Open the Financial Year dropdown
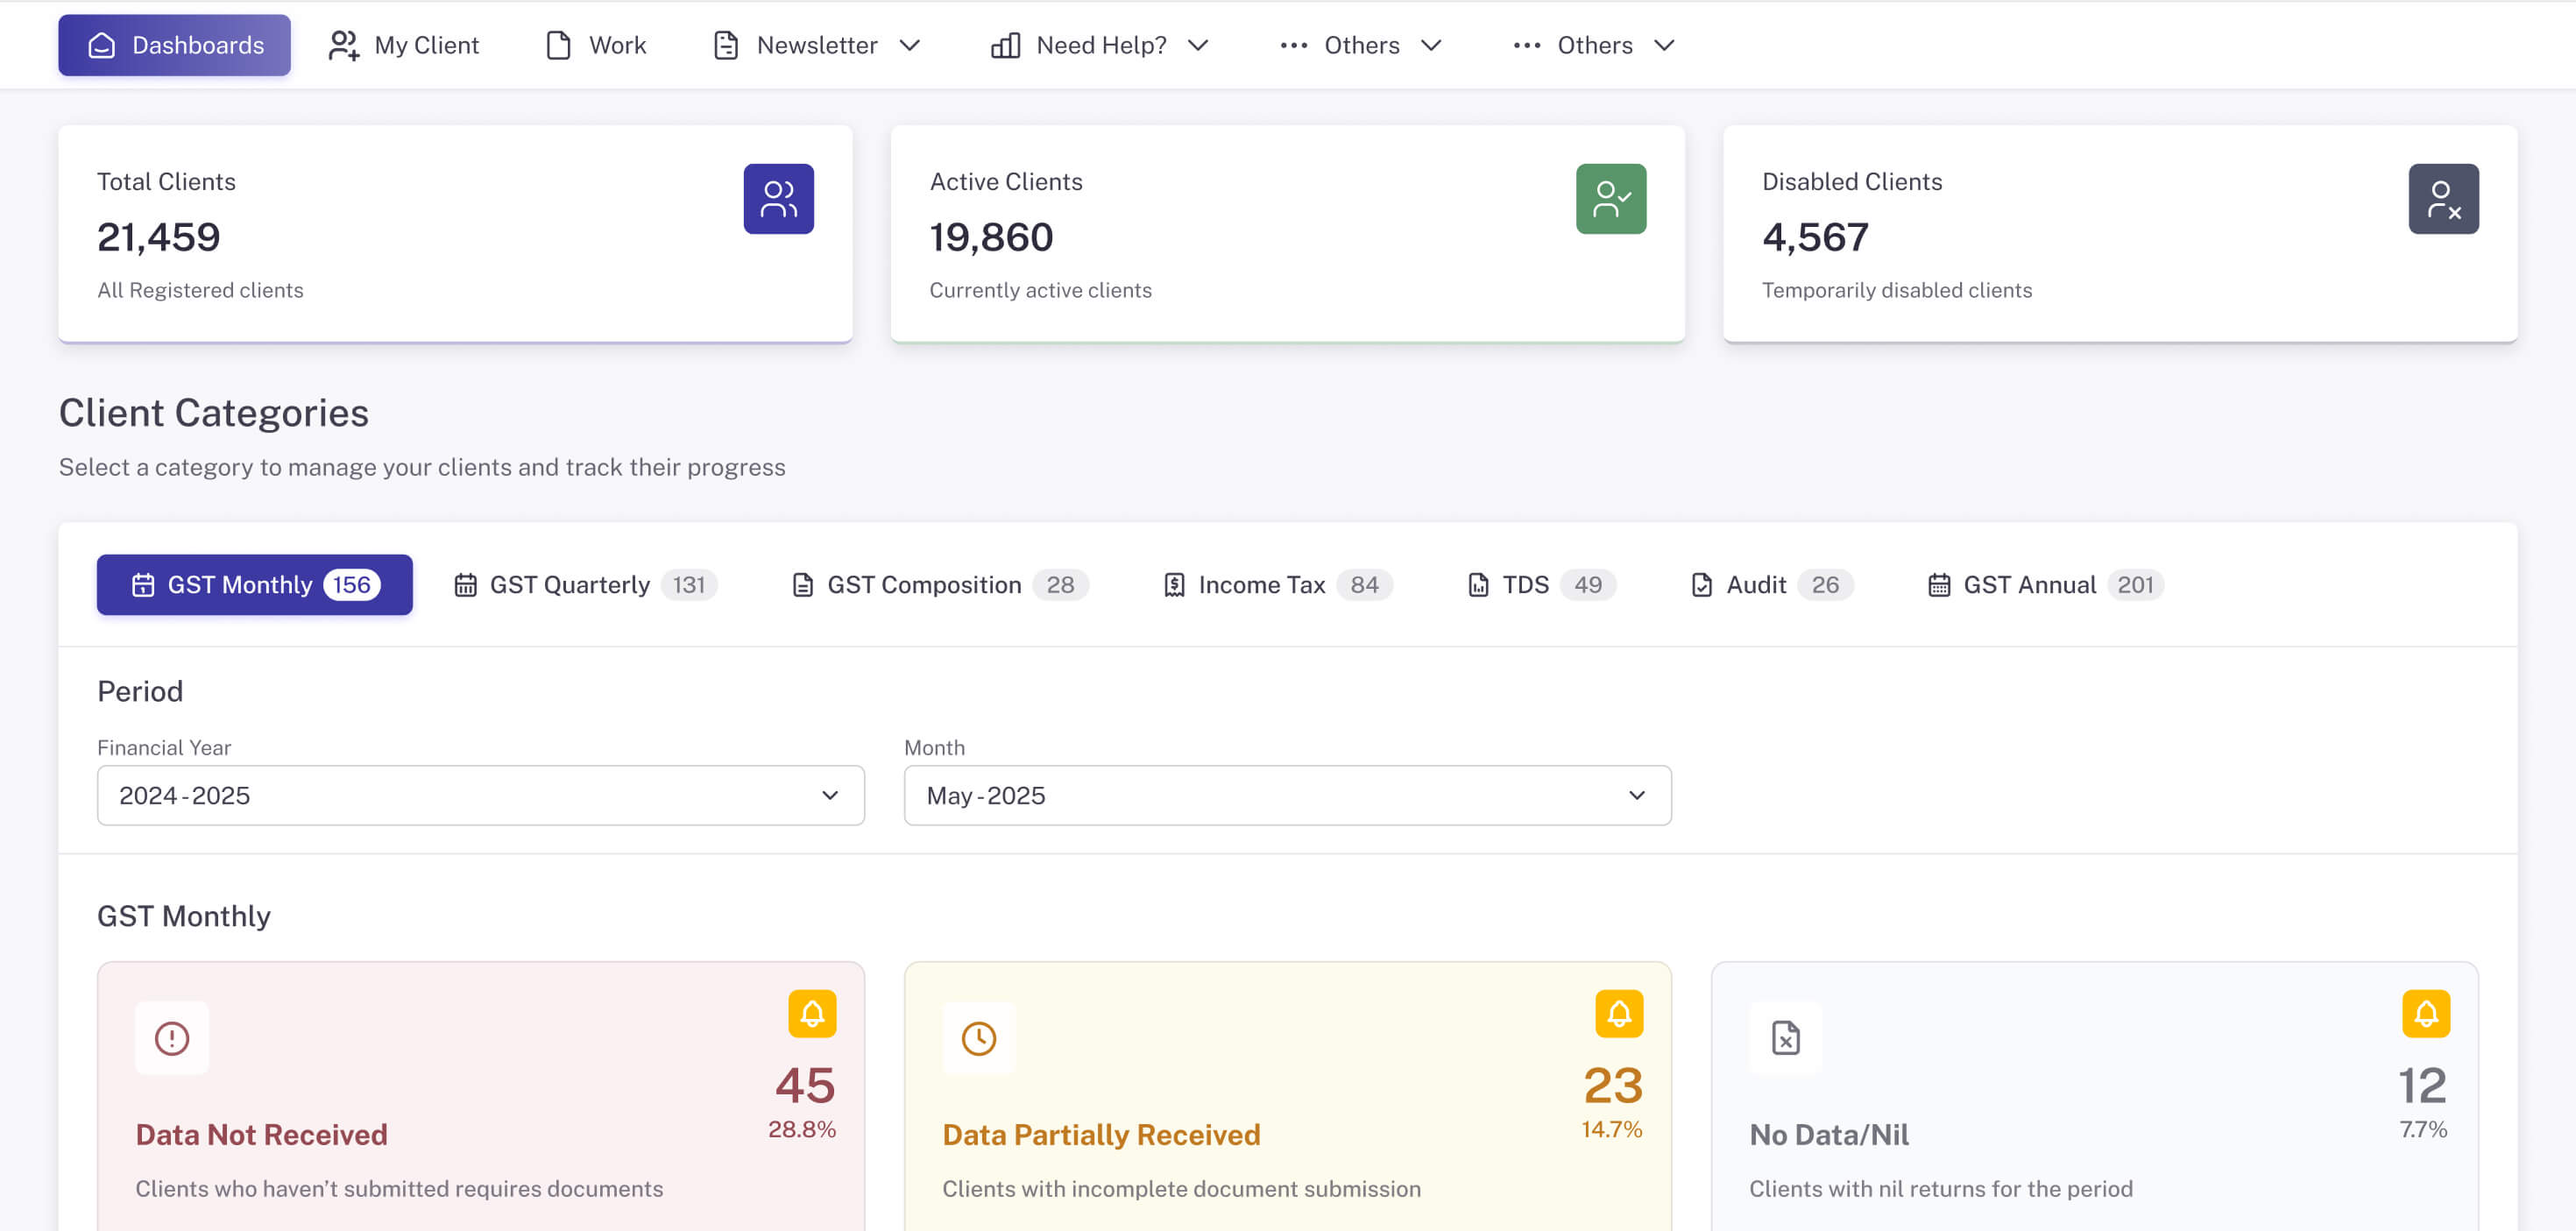2576x1231 pixels. 481,795
